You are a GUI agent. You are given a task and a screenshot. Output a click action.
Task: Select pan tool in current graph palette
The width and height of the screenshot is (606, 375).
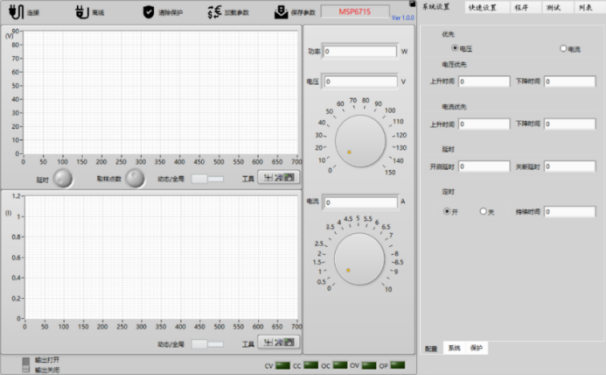click(289, 342)
